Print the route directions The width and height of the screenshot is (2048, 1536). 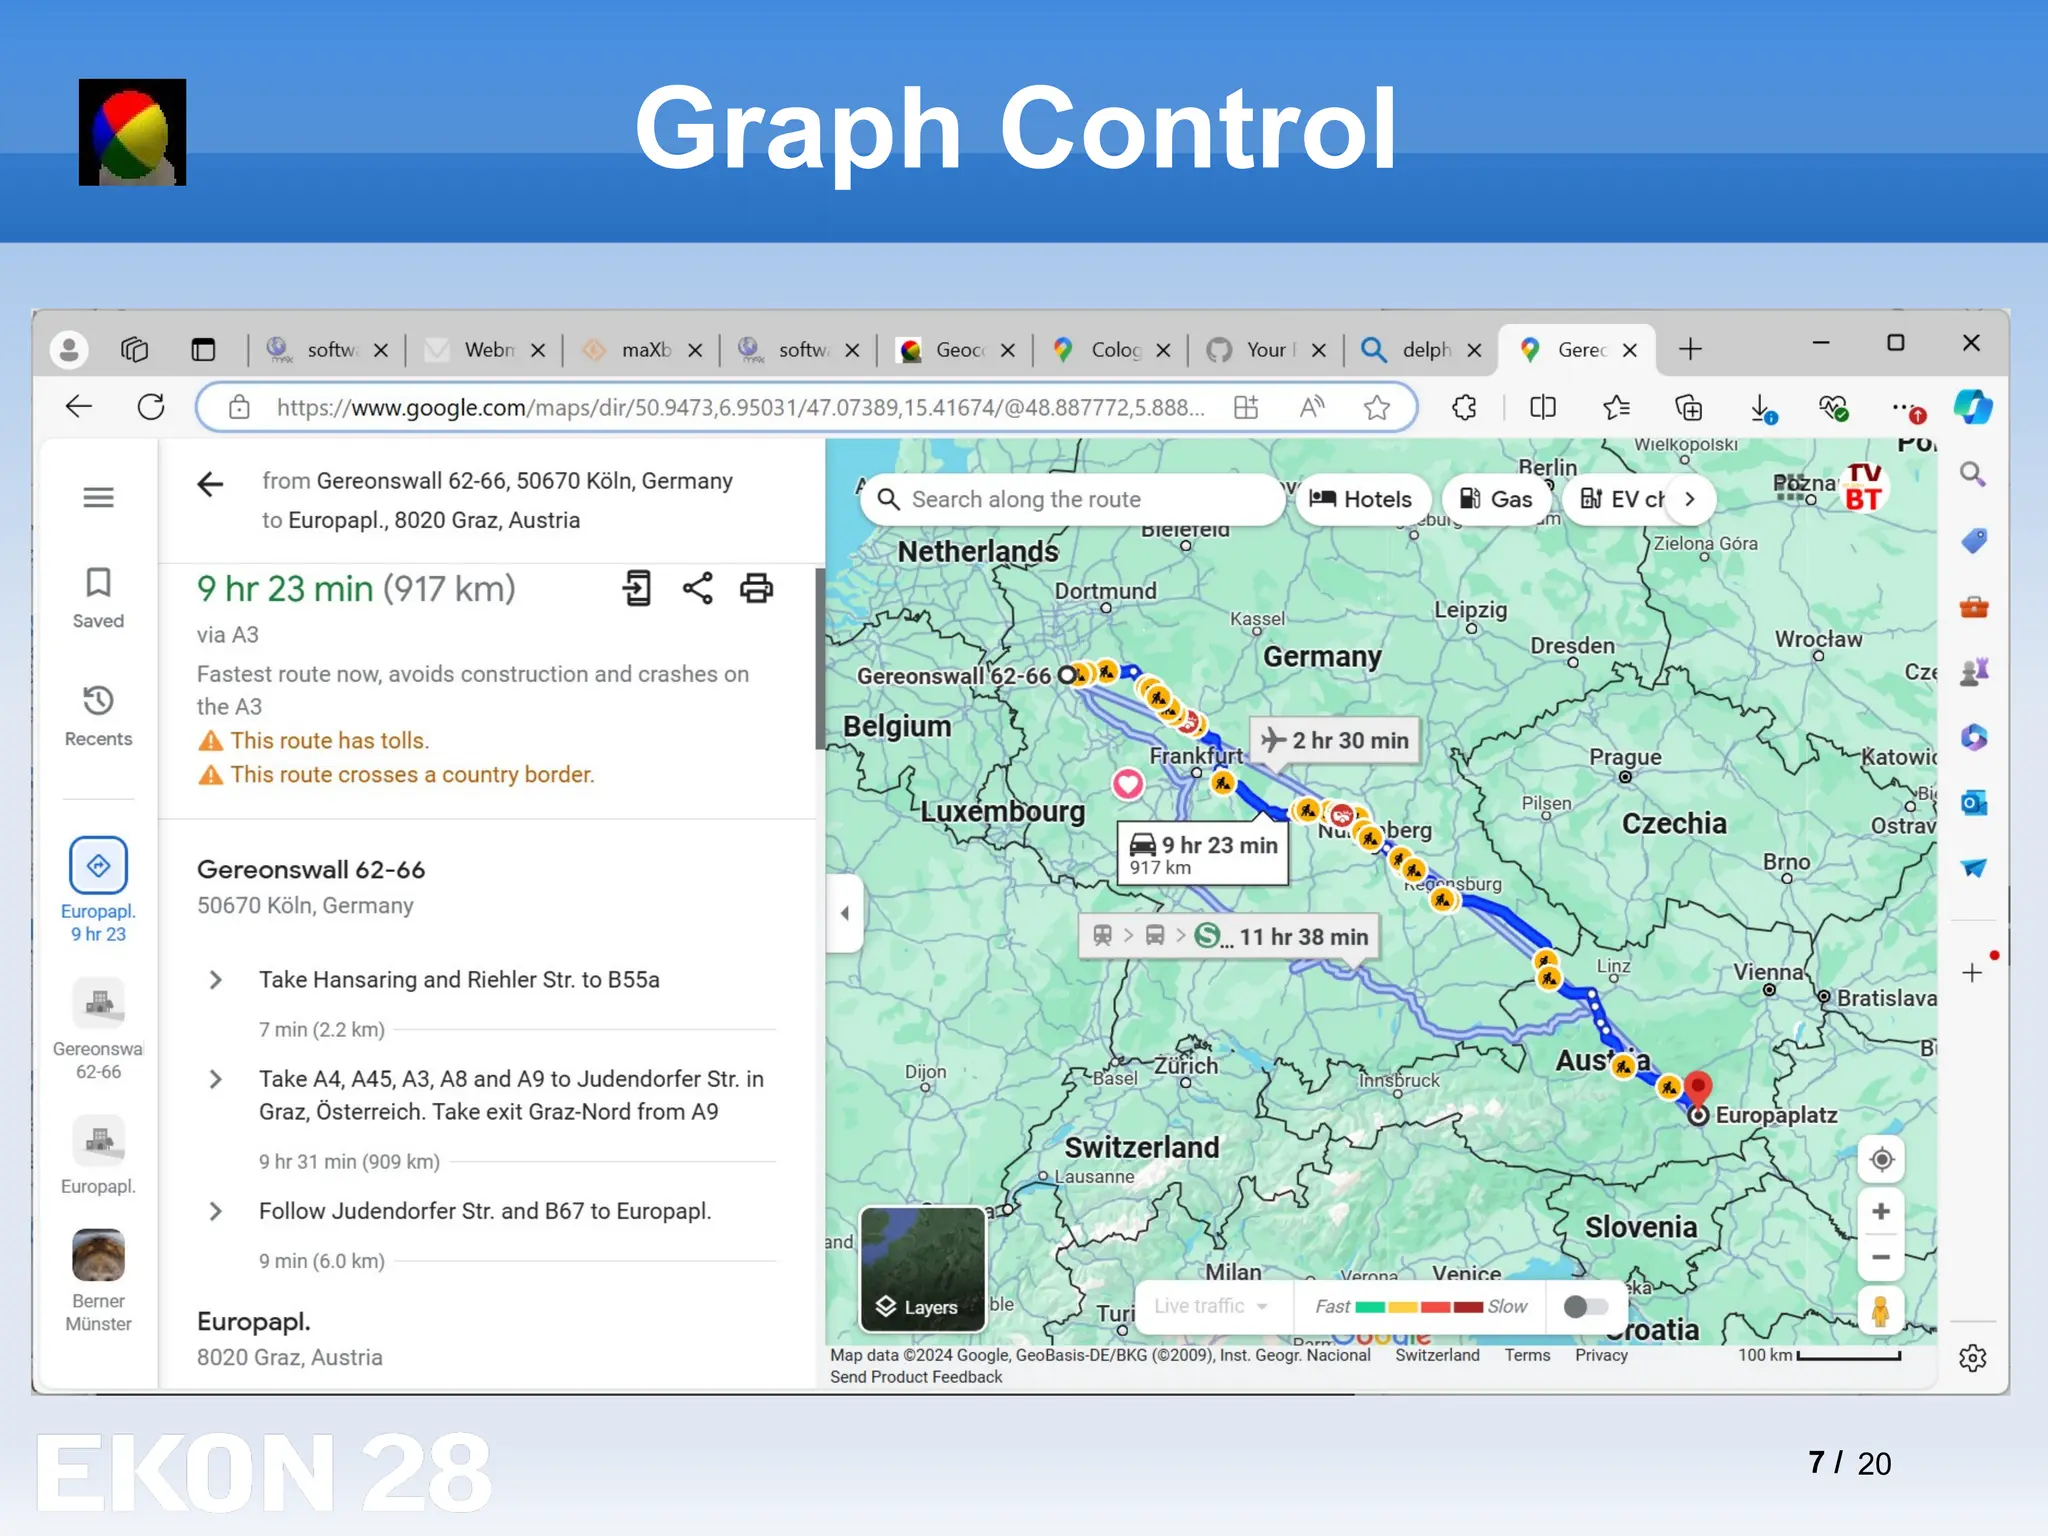[756, 588]
